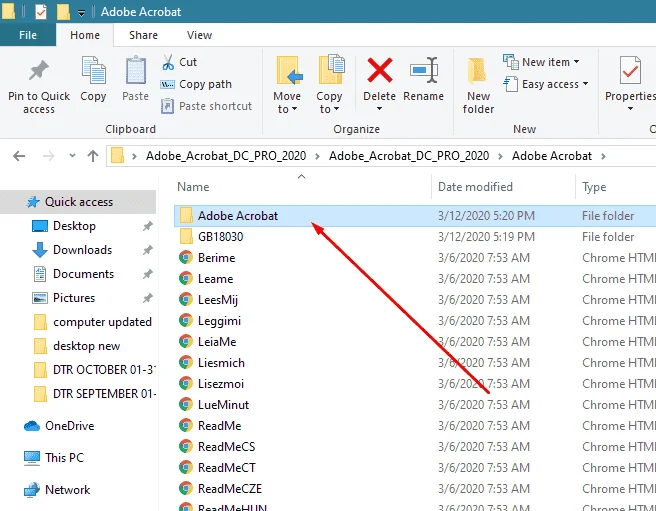Switch to the Share ribbon tab
The height and width of the screenshot is (511, 656).
(x=144, y=35)
